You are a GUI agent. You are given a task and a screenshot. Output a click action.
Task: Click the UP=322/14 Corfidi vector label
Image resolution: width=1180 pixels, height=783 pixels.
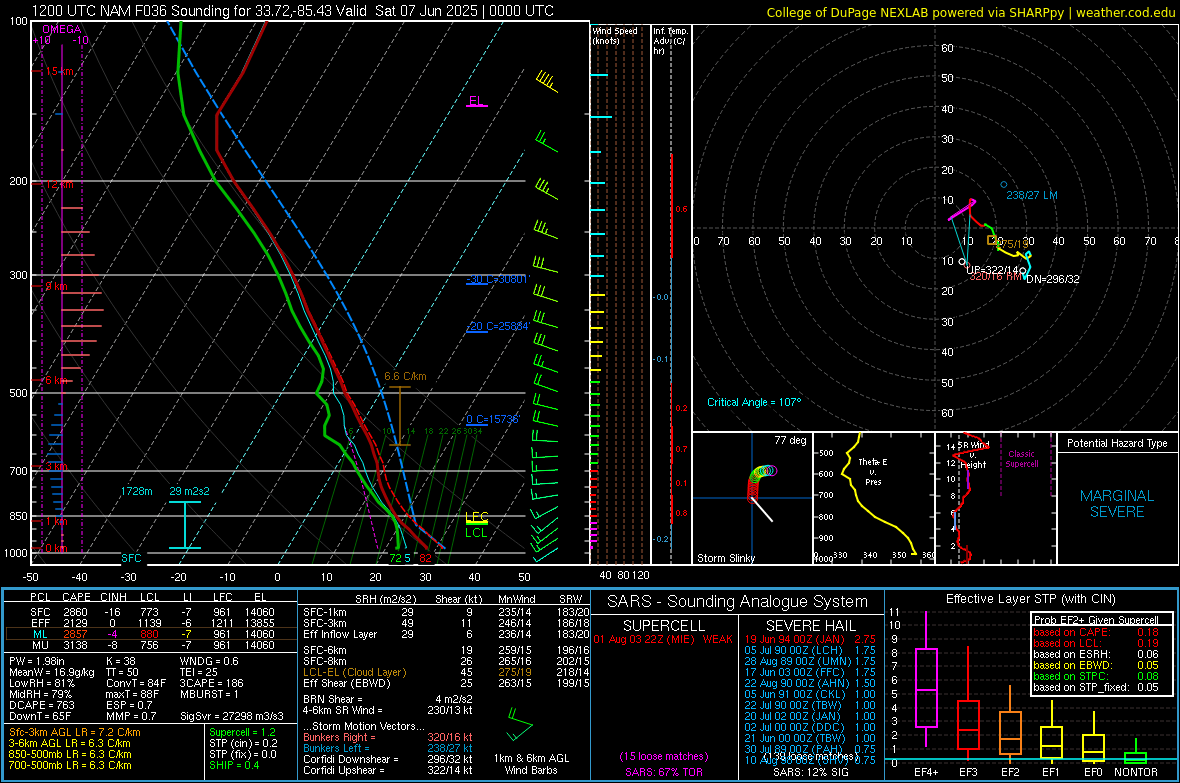click(992, 270)
